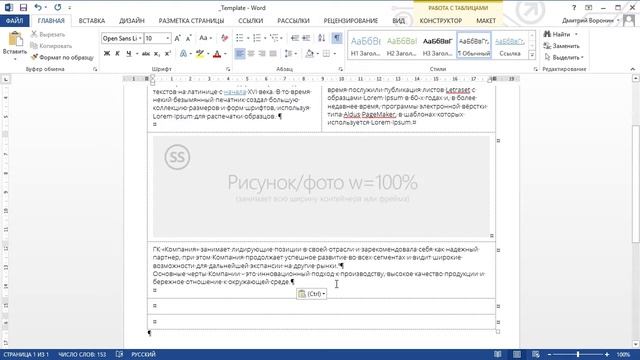Increase font size with the larger A icon
This screenshot has height=360, width=640.
pyautogui.click(x=177, y=38)
